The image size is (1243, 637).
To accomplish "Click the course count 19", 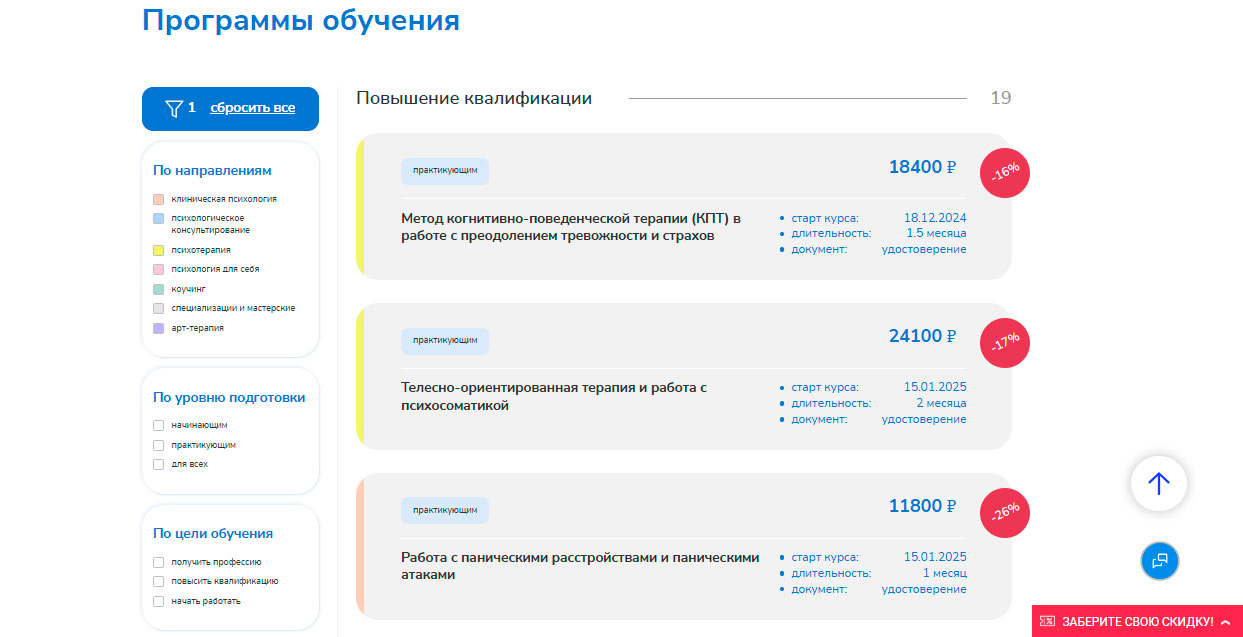I will coord(1001,98).
